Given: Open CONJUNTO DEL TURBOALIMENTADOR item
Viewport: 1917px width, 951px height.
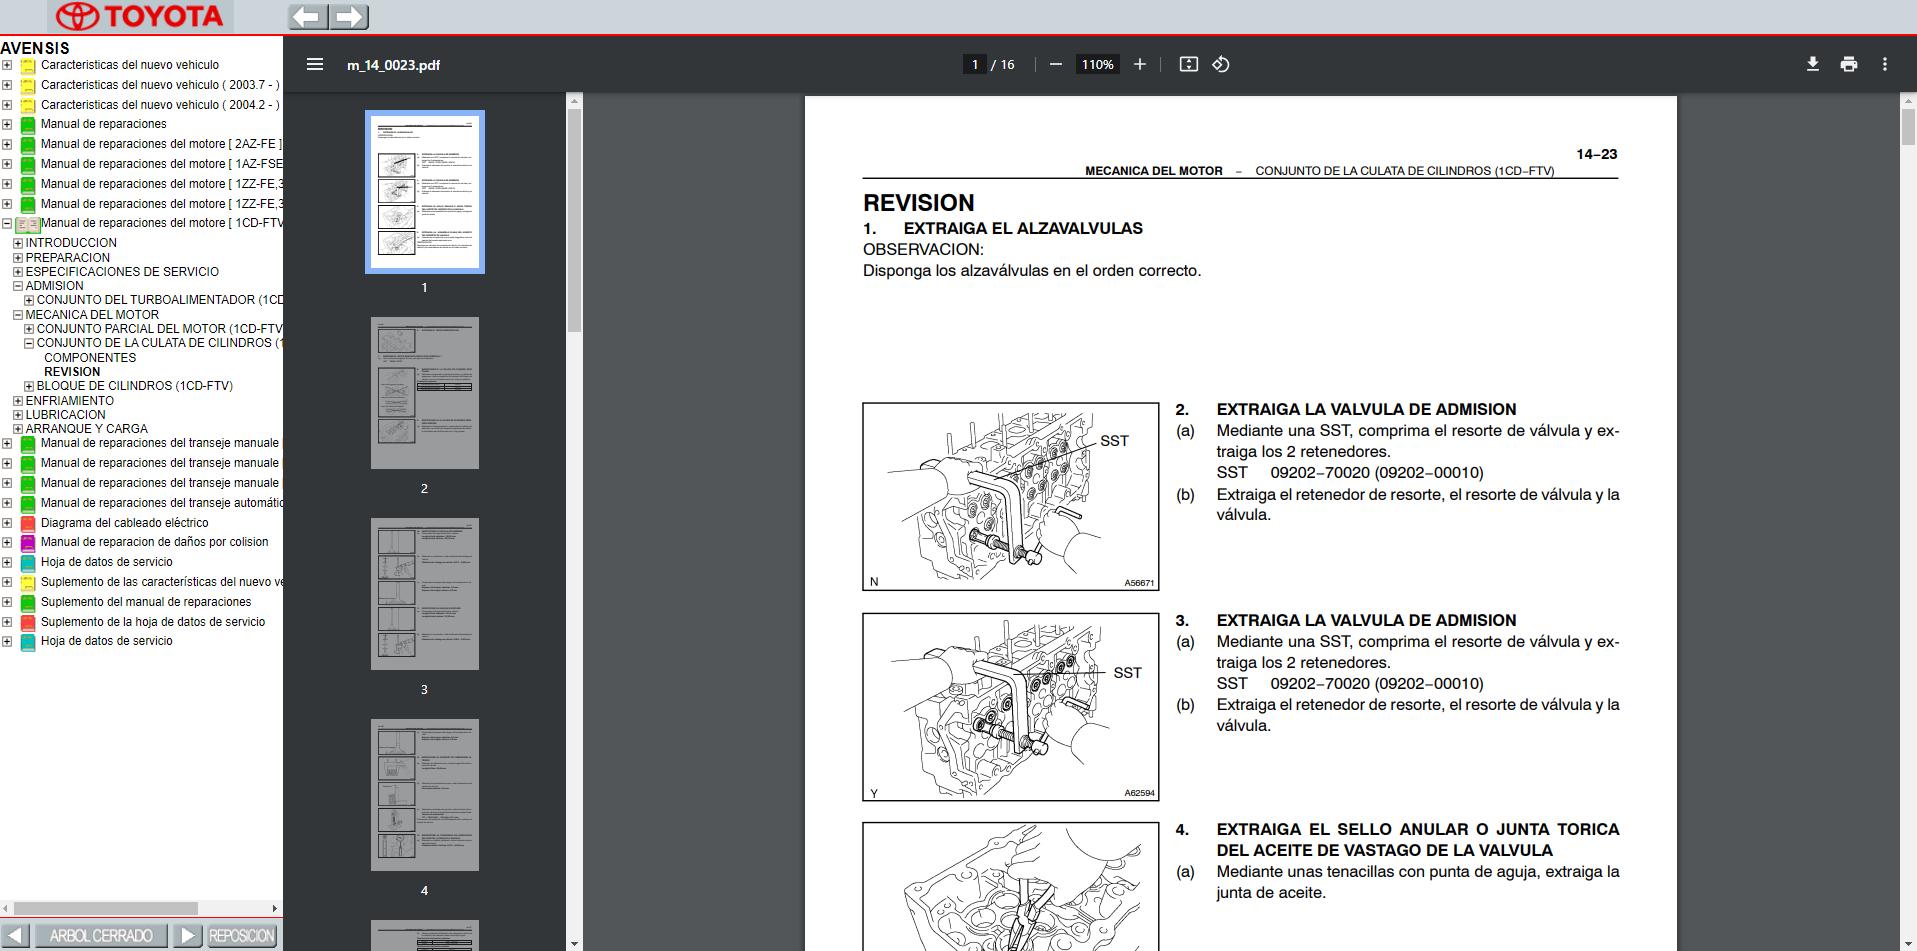Looking at the screenshot, I should (x=160, y=300).
